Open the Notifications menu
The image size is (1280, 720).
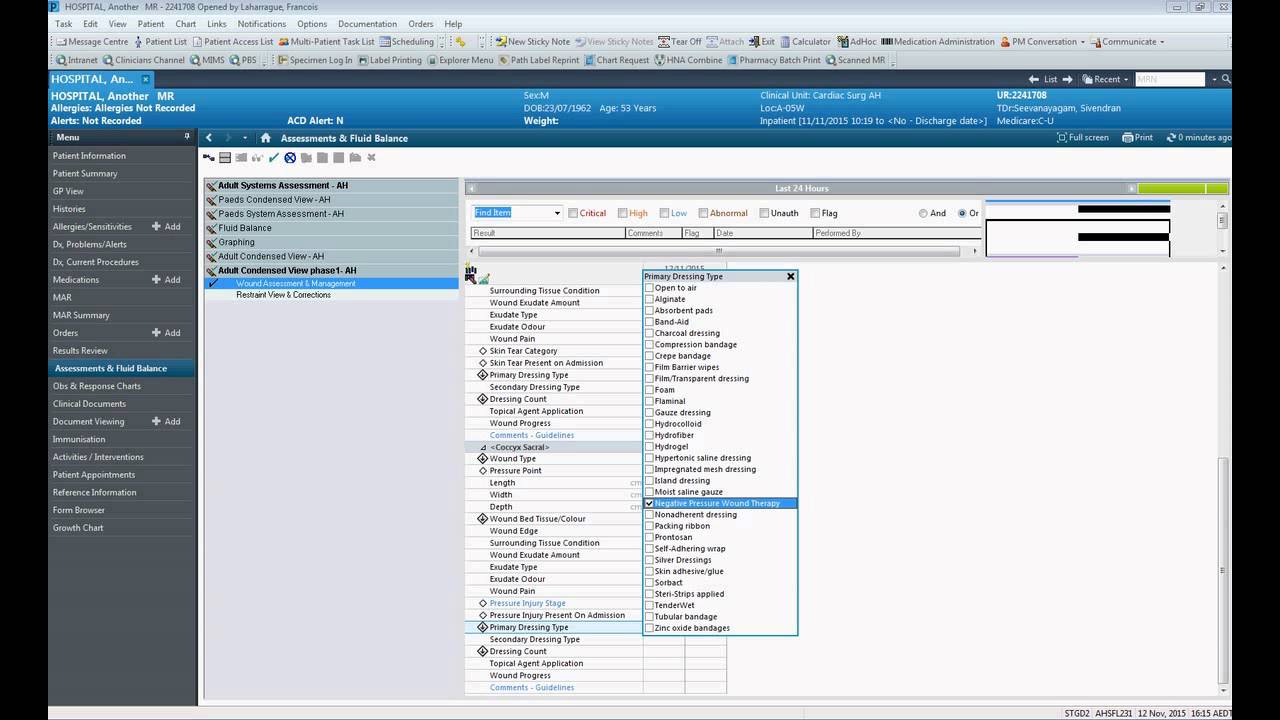tap(262, 24)
